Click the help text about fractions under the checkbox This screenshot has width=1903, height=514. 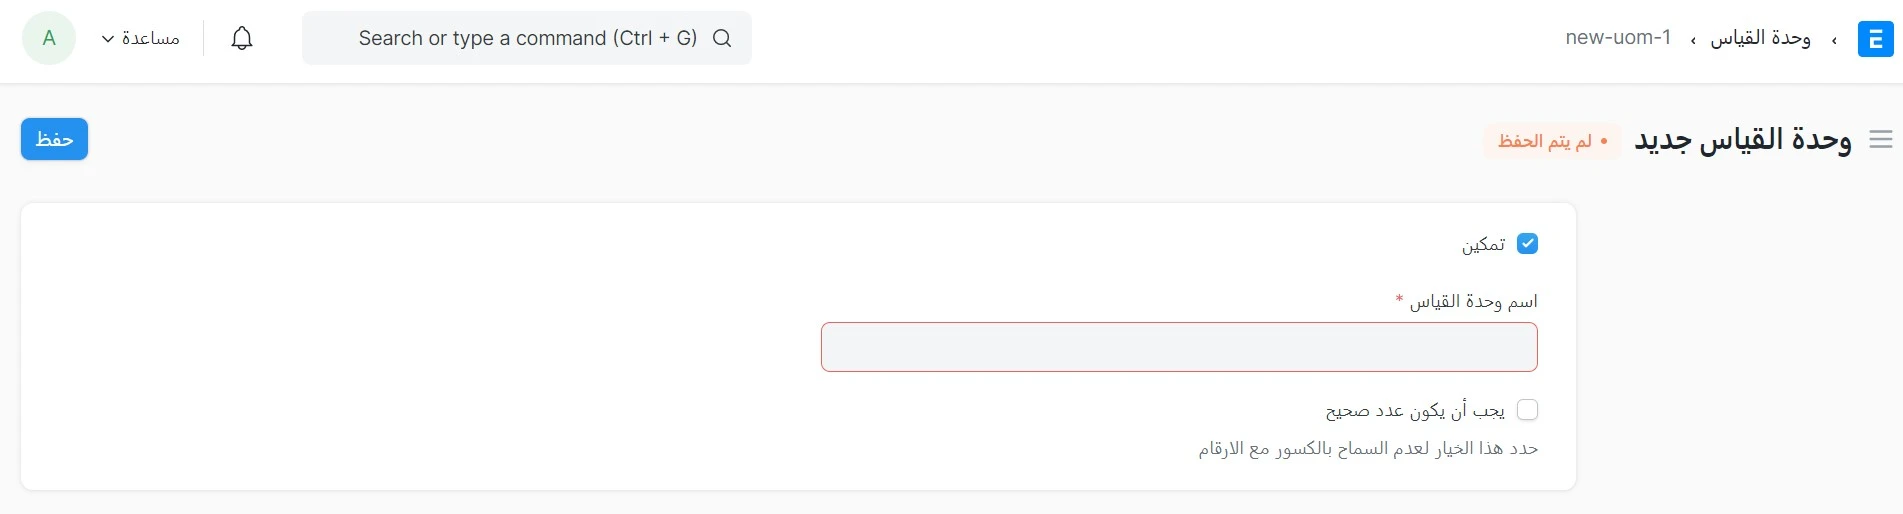coord(1368,449)
